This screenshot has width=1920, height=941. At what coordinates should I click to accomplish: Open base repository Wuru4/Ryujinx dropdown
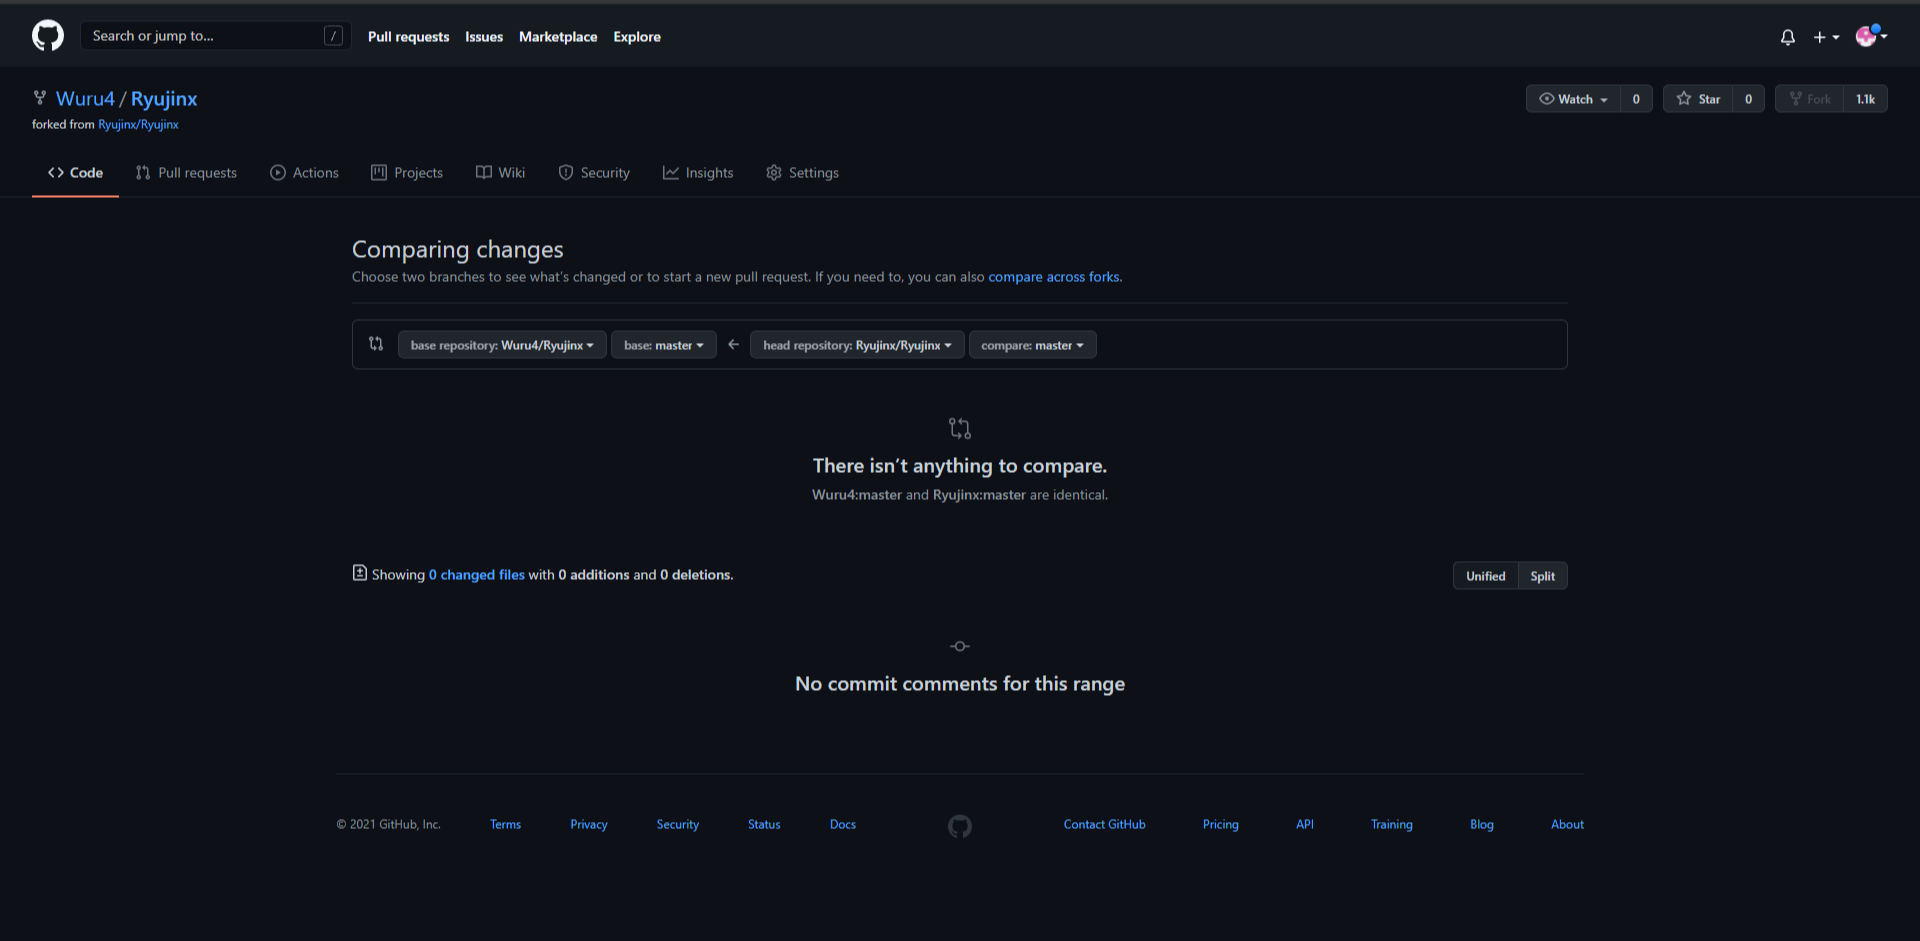(x=502, y=345)
